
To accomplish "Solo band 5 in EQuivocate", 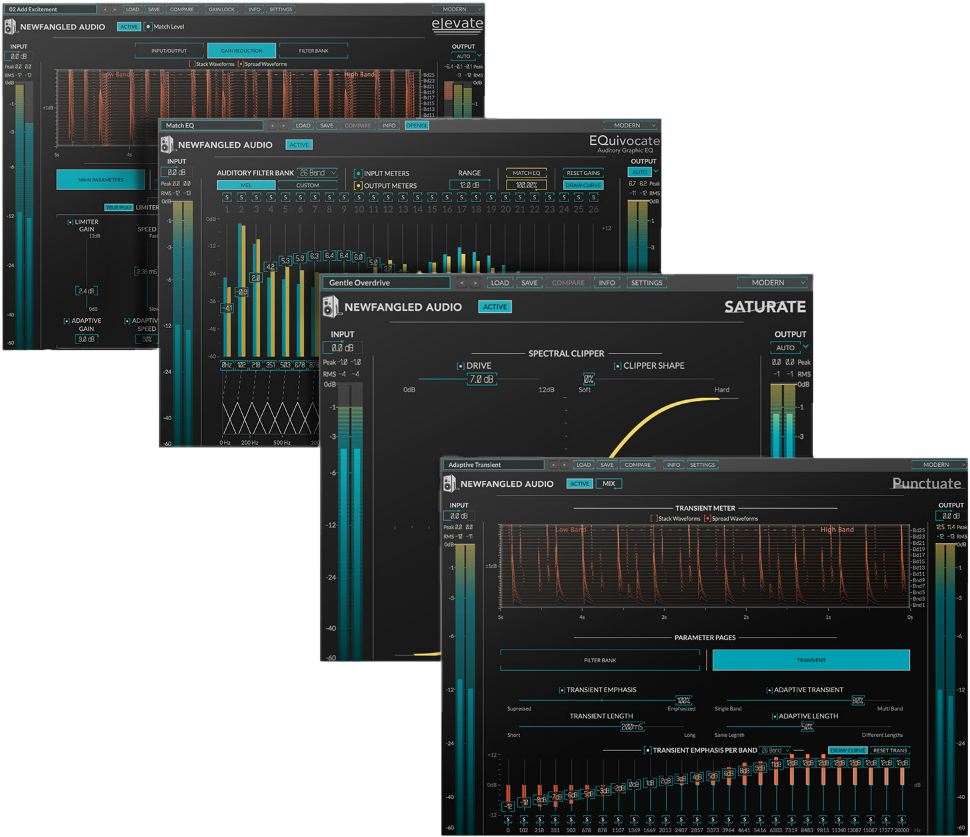I will click(285, 197).
